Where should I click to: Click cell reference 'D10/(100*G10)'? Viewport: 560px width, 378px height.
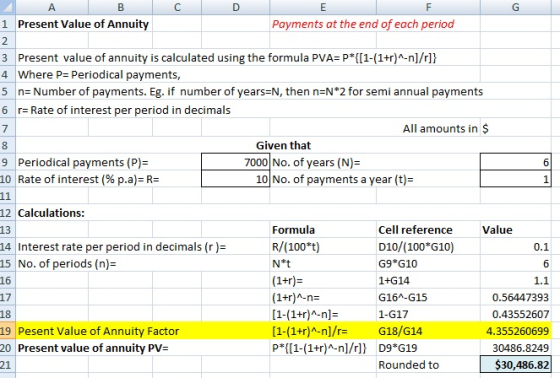(x=416, y=247)
